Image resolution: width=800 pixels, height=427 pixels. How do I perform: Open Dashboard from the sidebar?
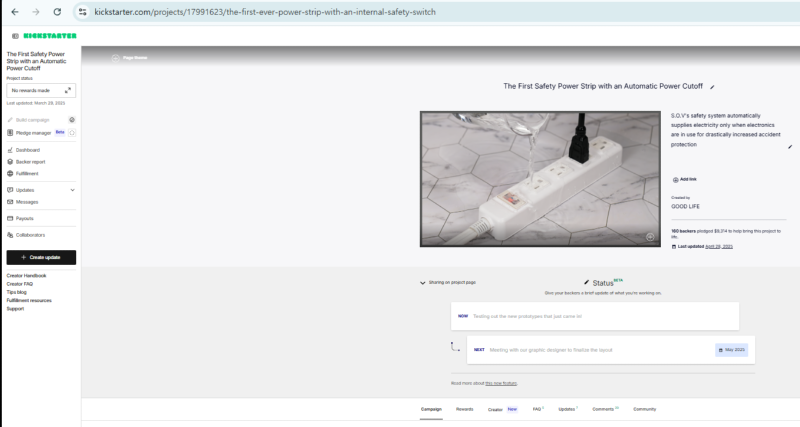point(27,150)
